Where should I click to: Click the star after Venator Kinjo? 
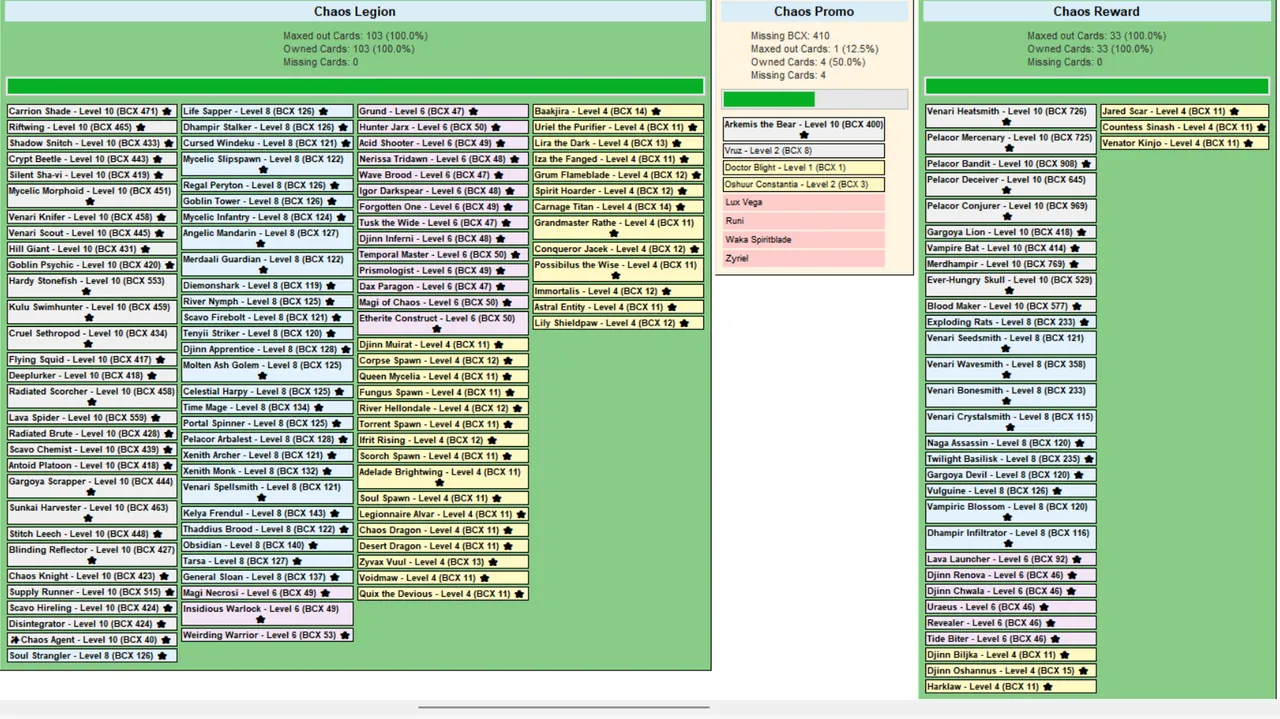click(x=1249, y=144)
